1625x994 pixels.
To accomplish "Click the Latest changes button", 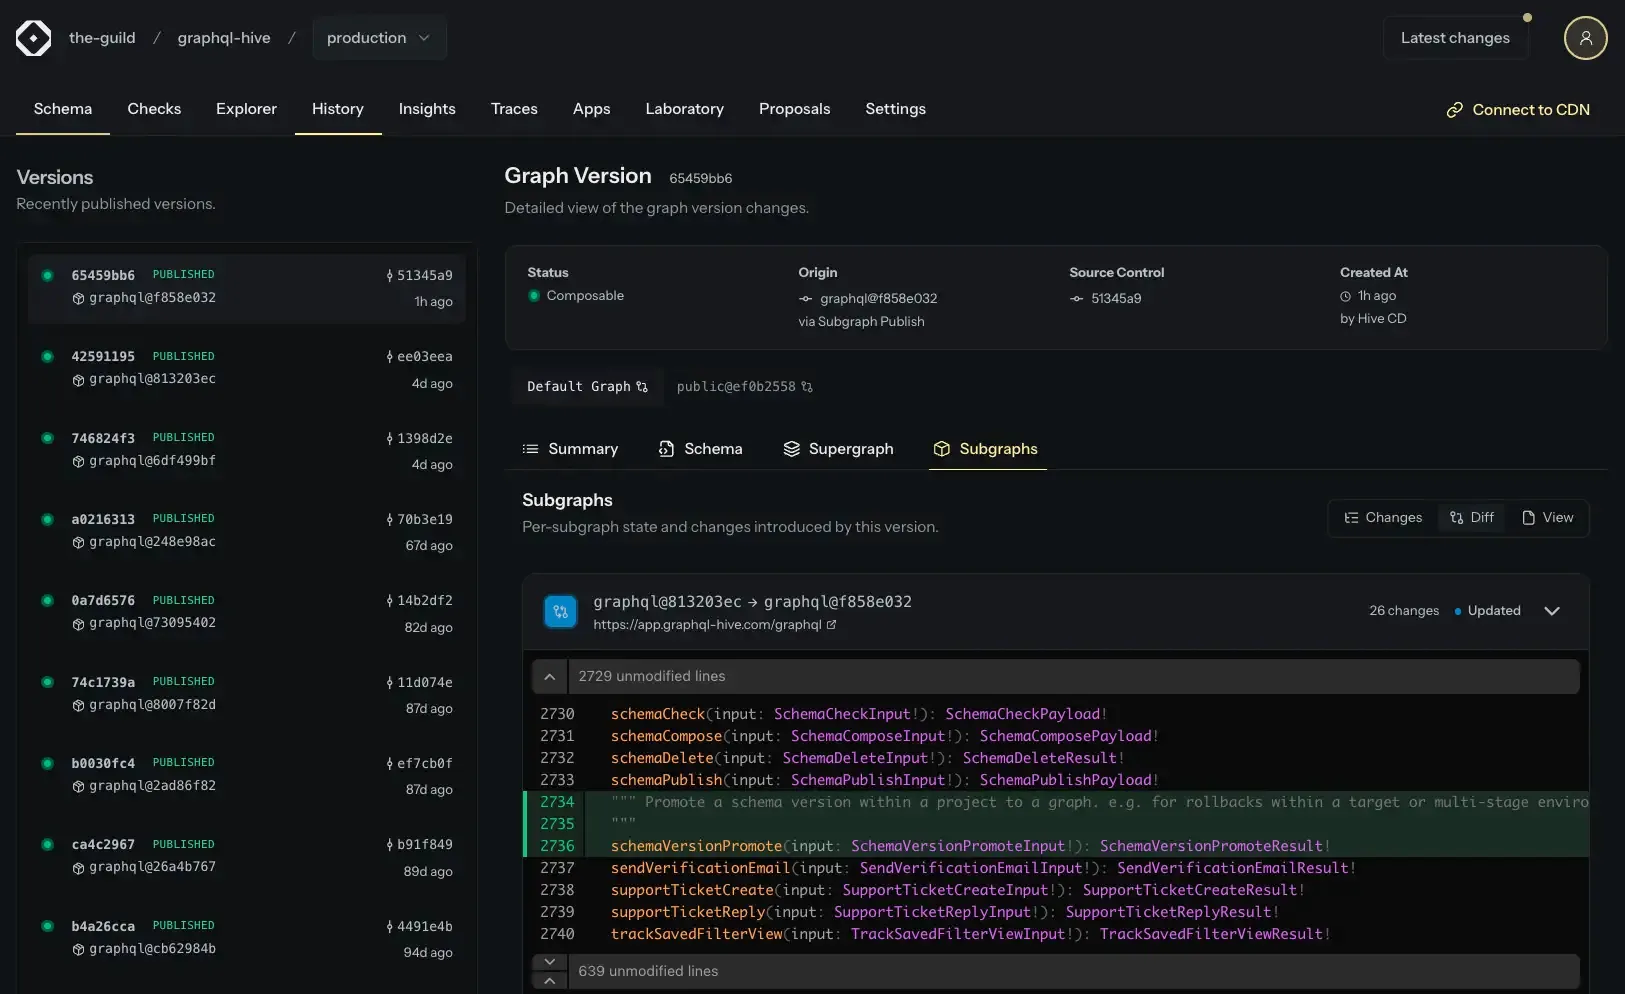I will click(x=1455, y=38).
